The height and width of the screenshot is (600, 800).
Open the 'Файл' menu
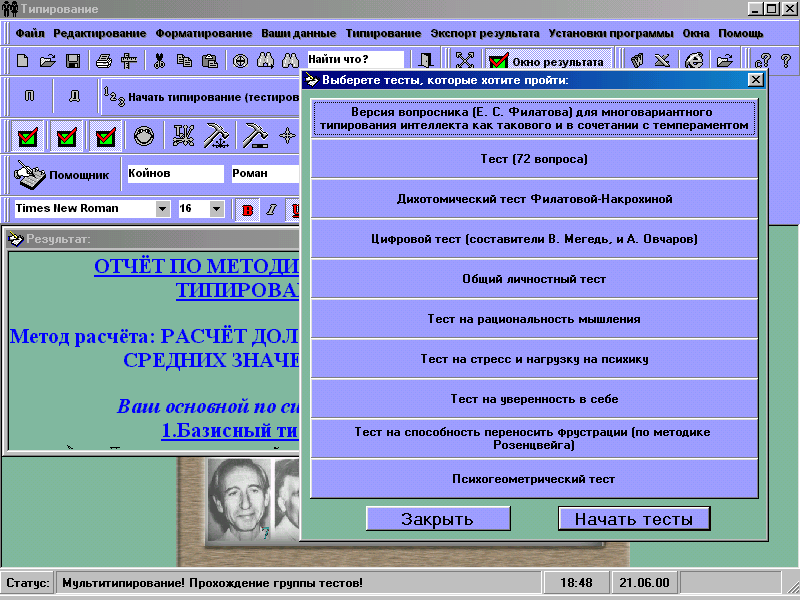(x=30, y=34)
